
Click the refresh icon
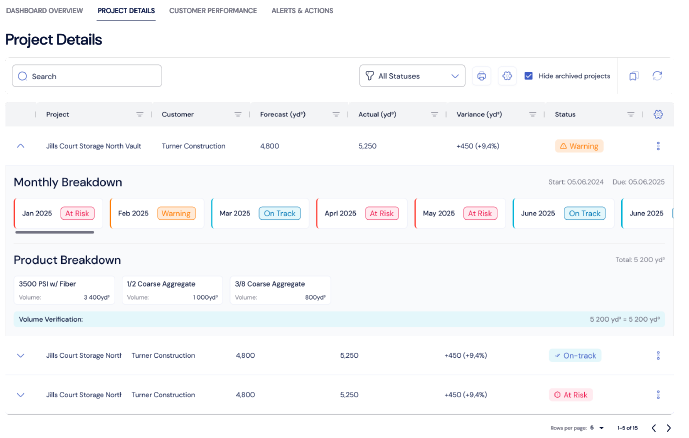point(657,76)
